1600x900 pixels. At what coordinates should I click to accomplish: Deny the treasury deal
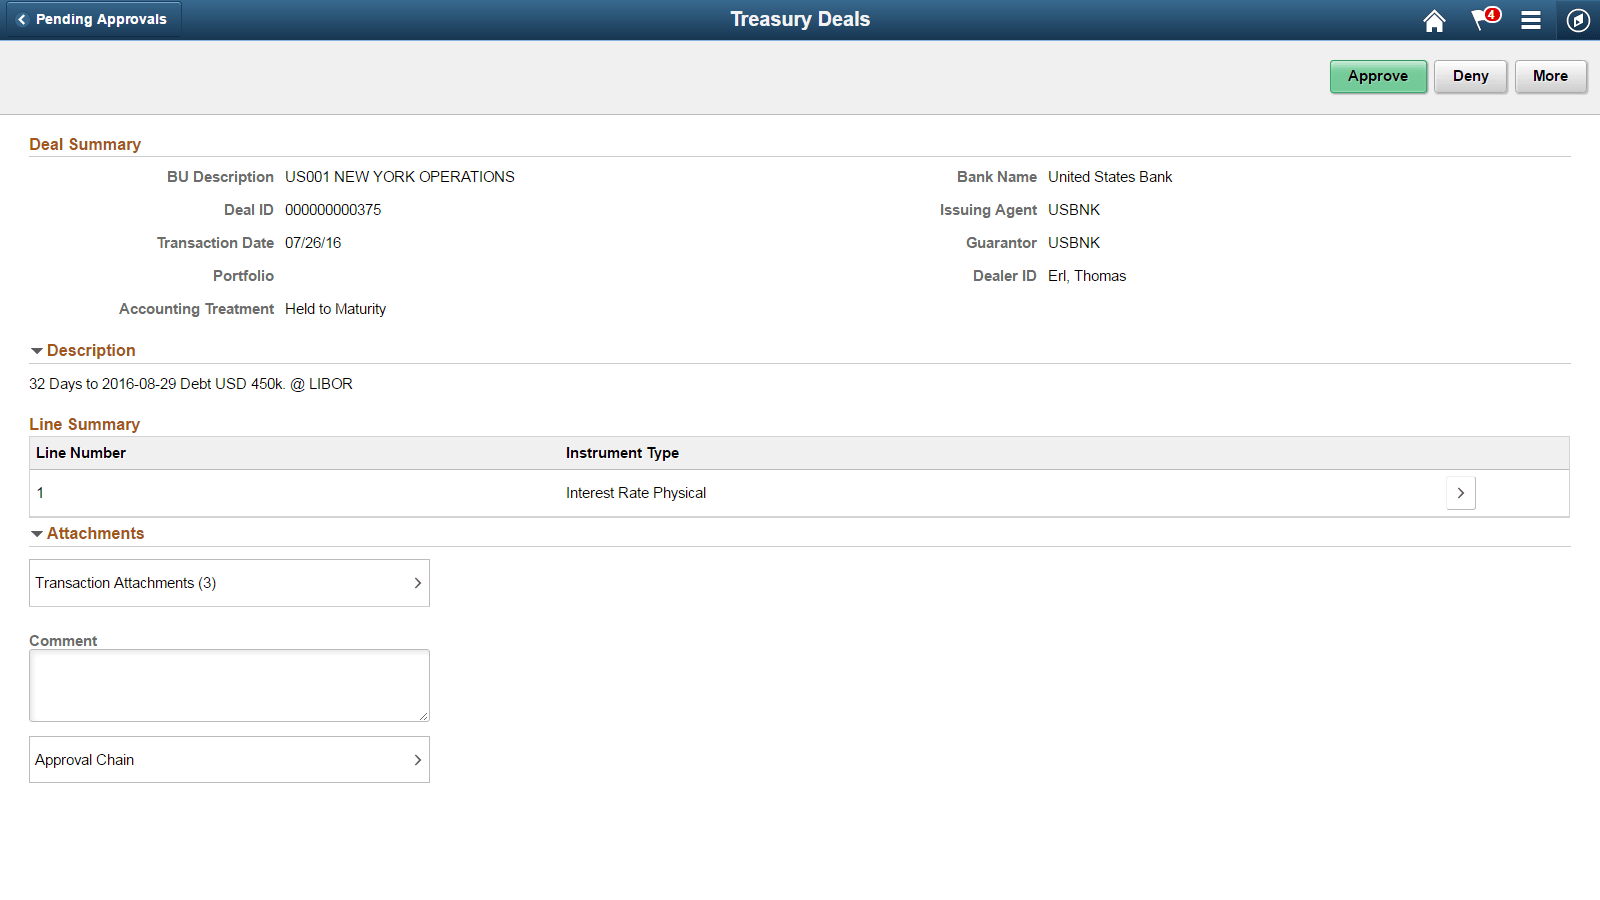tap(1470, 76)
